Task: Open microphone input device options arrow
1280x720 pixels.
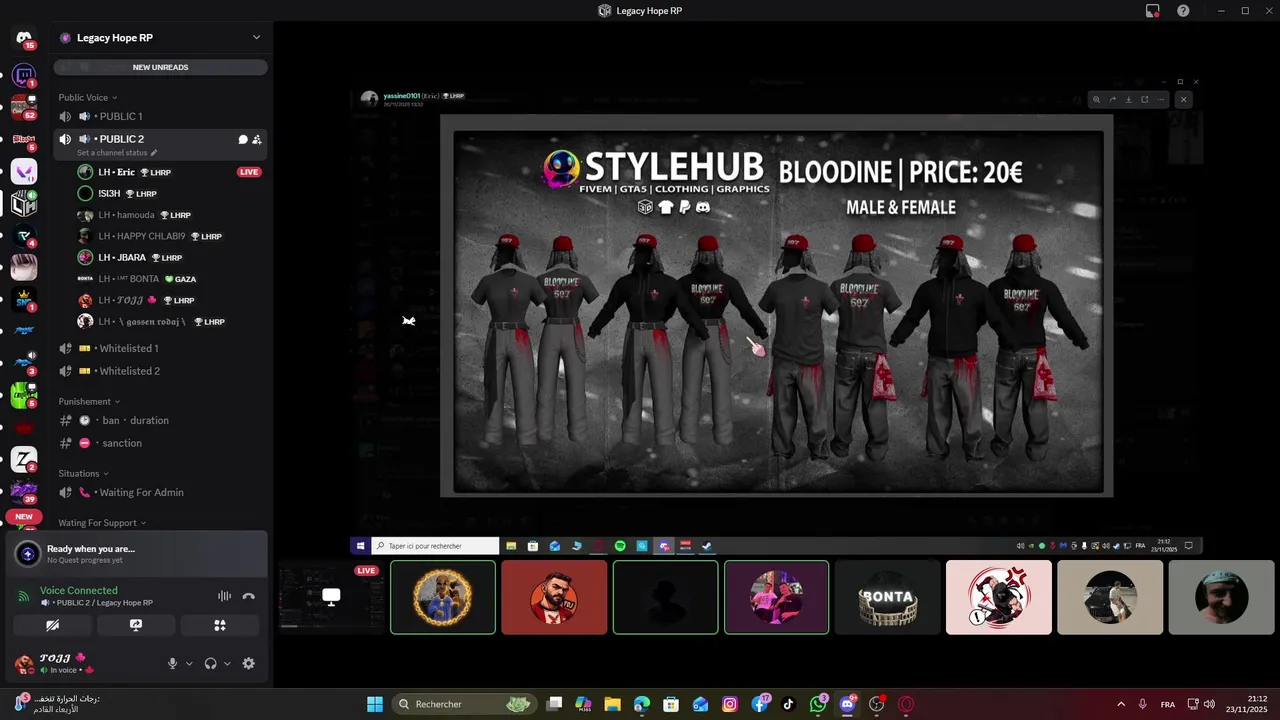Action: (189, 663)
